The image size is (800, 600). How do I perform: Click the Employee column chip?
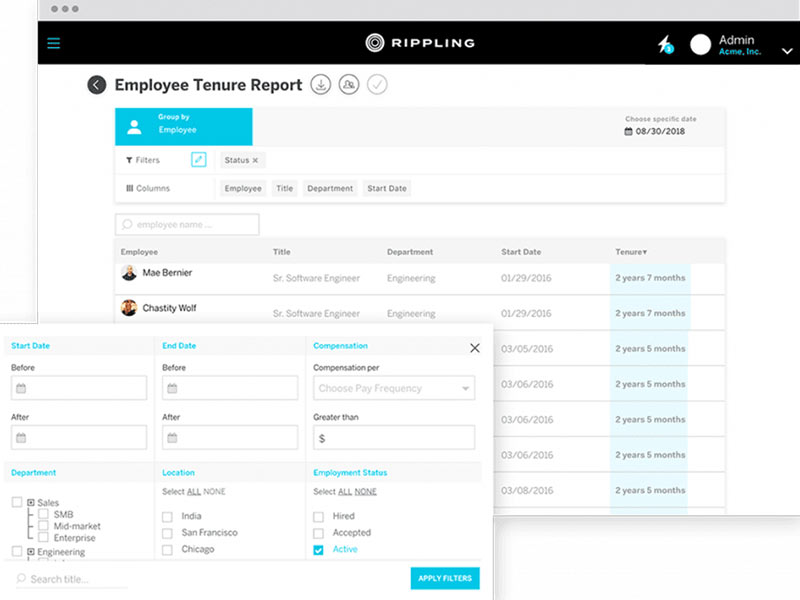point(243,188)
